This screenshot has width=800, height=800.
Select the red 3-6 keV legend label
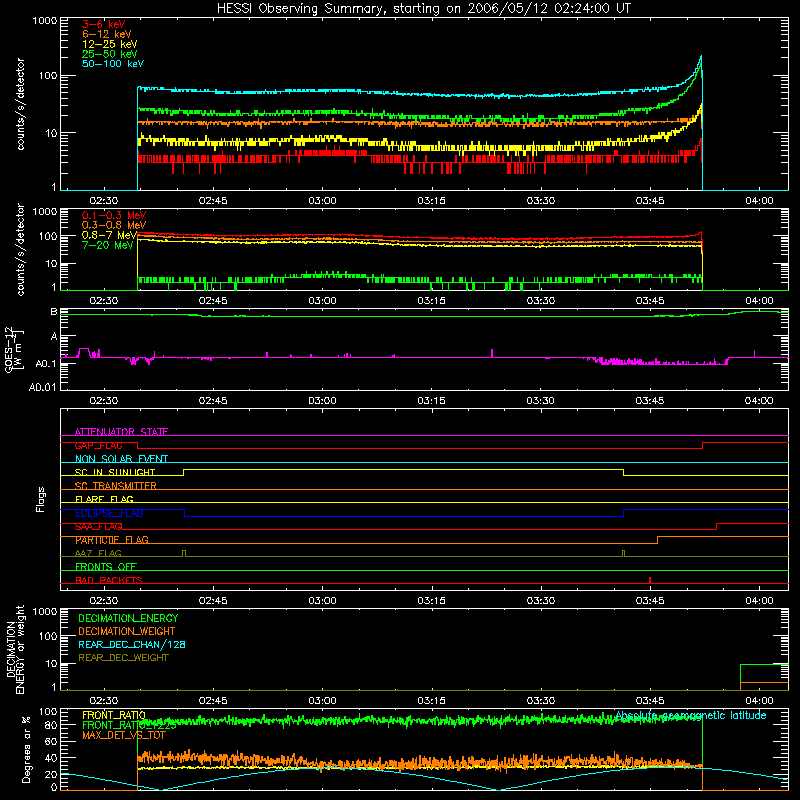103,24
